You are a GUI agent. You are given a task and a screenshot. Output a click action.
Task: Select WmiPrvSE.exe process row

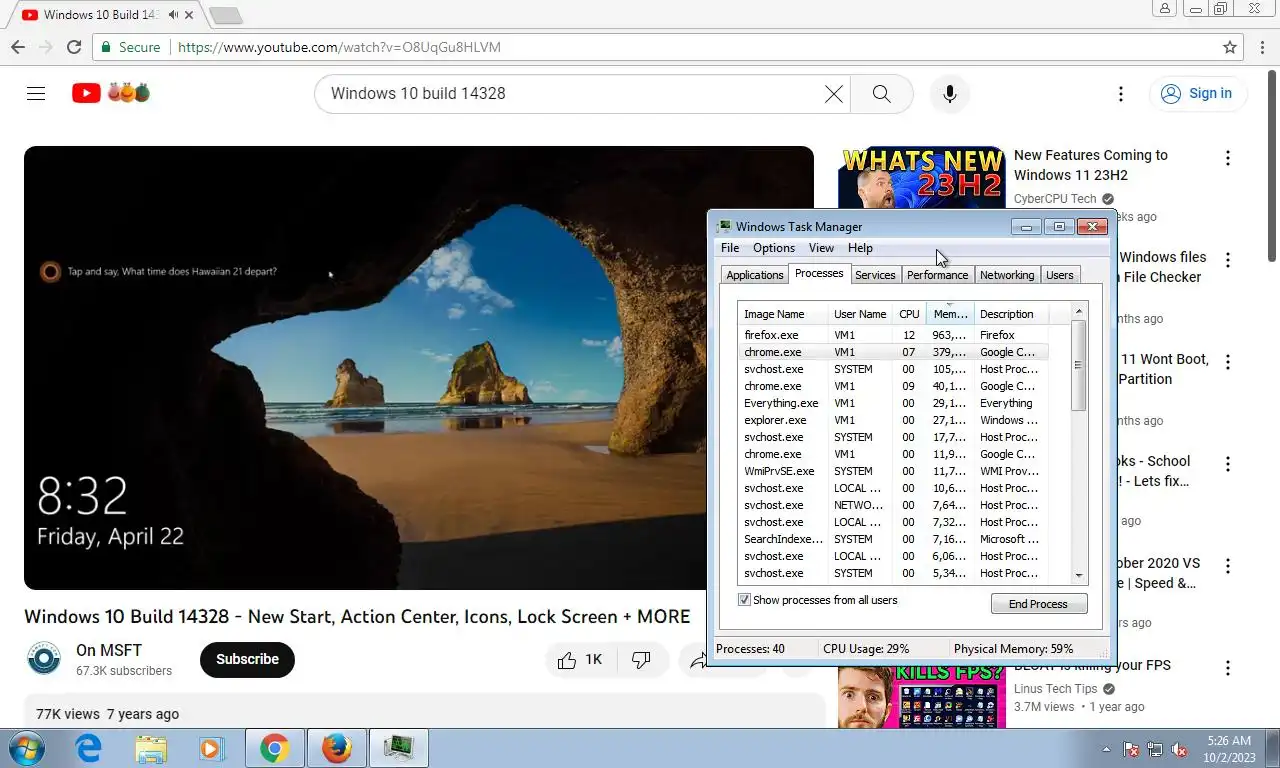click(x=893, y=471)
